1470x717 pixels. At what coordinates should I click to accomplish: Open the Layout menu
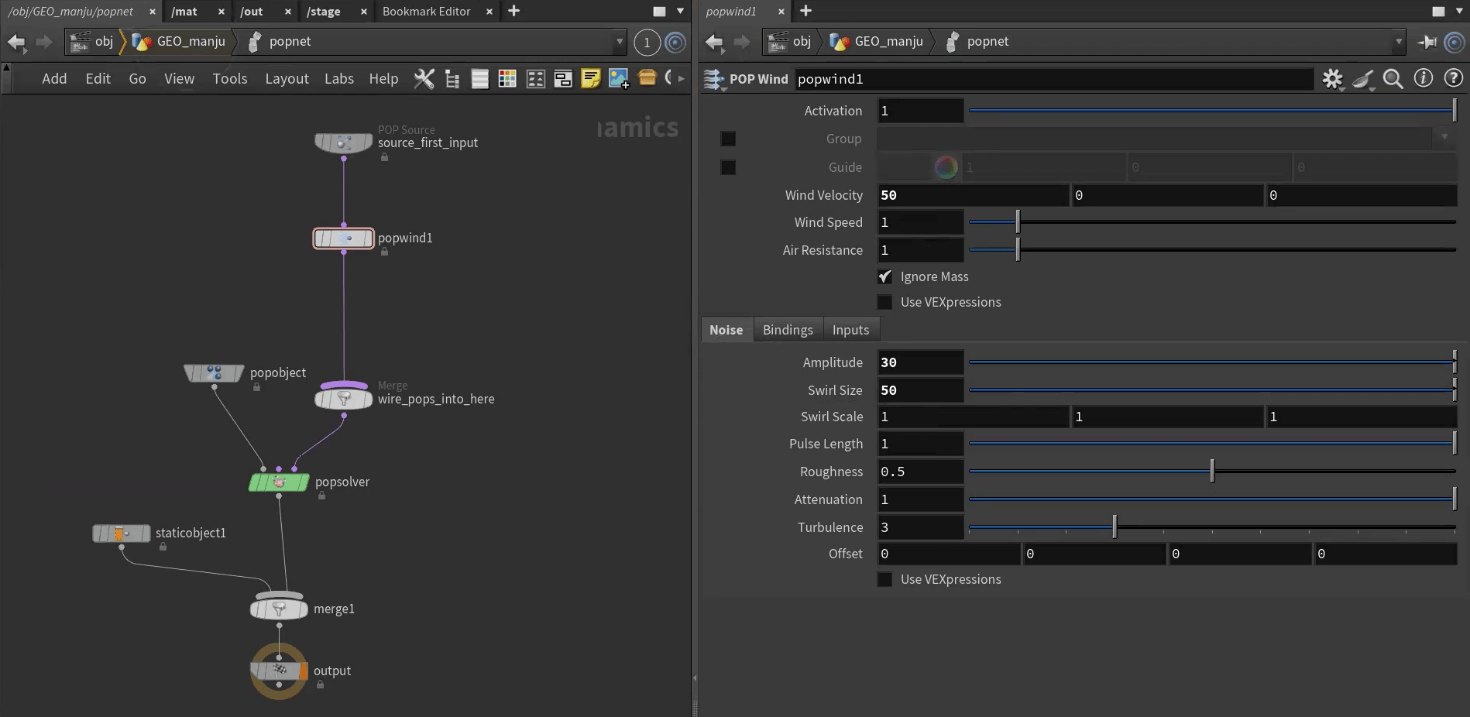pyautogui.click(x=286, y=79)
